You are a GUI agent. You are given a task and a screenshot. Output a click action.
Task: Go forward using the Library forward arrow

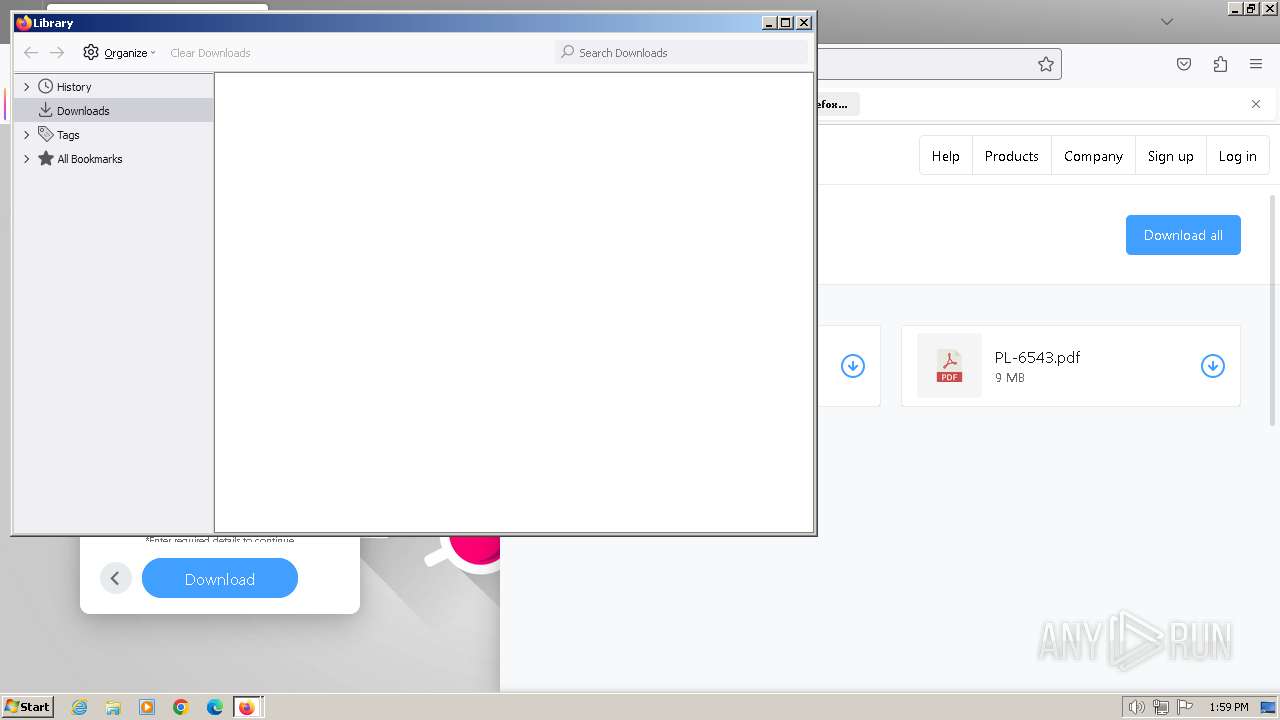tap(57, 53)
